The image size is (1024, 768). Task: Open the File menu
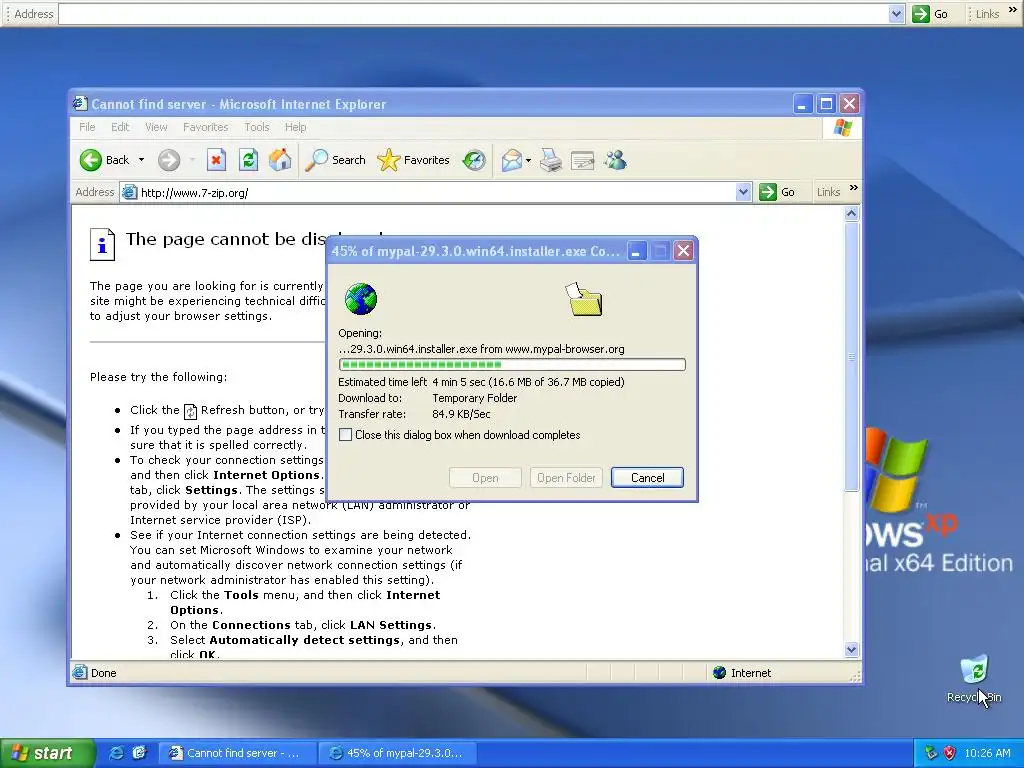pyautogui.click(x=87, y=127)
